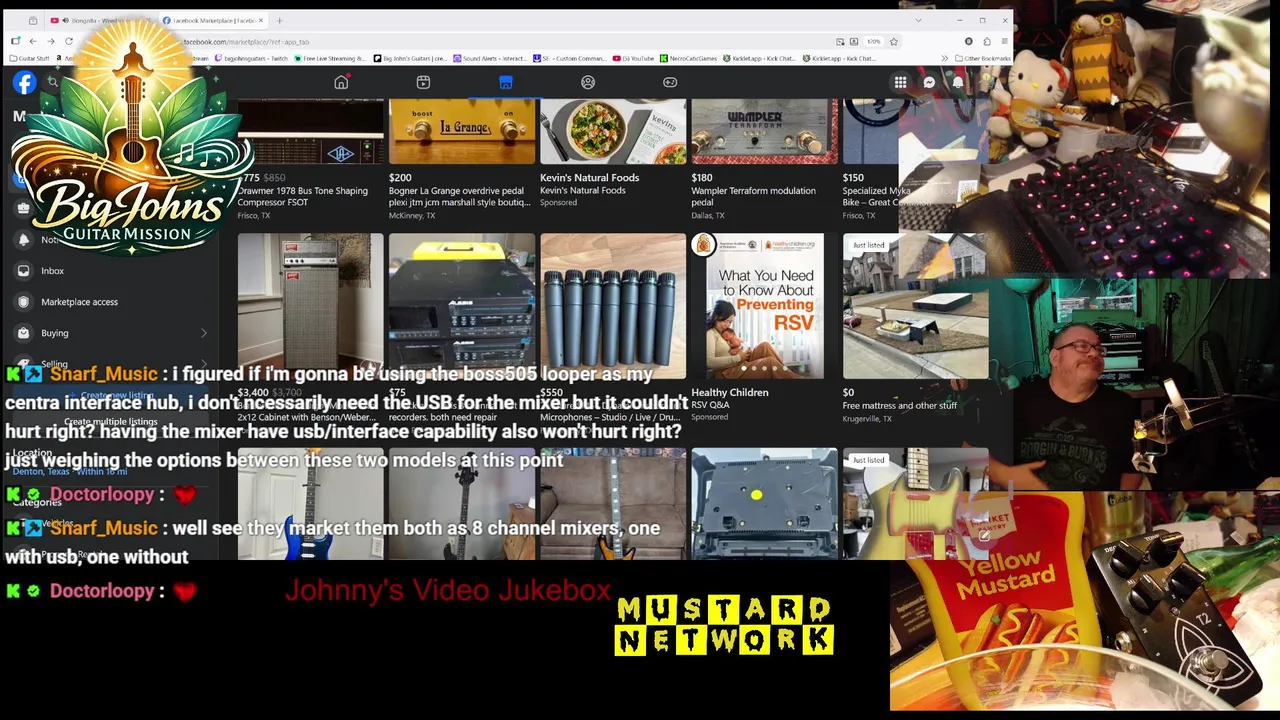Open the Messenger chat icon
This screenshot has height=720, width=1280.
pyautogui.click(x=929, y=83)
